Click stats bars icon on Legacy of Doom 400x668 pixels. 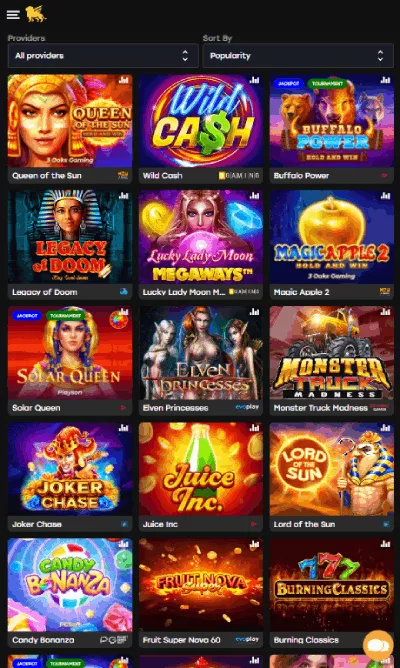[124, 196]
